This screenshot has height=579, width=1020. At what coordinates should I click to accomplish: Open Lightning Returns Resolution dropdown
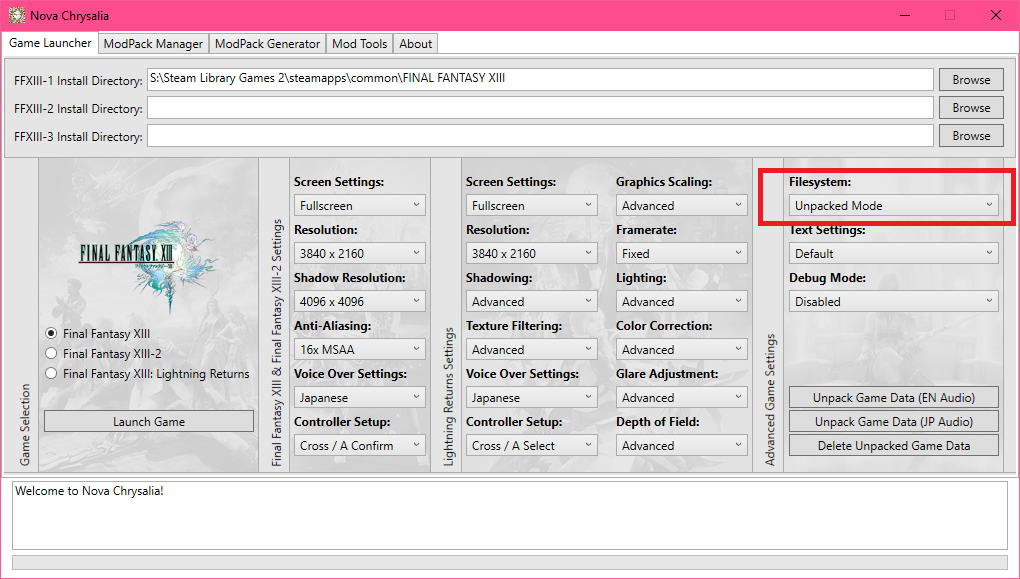coord(531,254)
